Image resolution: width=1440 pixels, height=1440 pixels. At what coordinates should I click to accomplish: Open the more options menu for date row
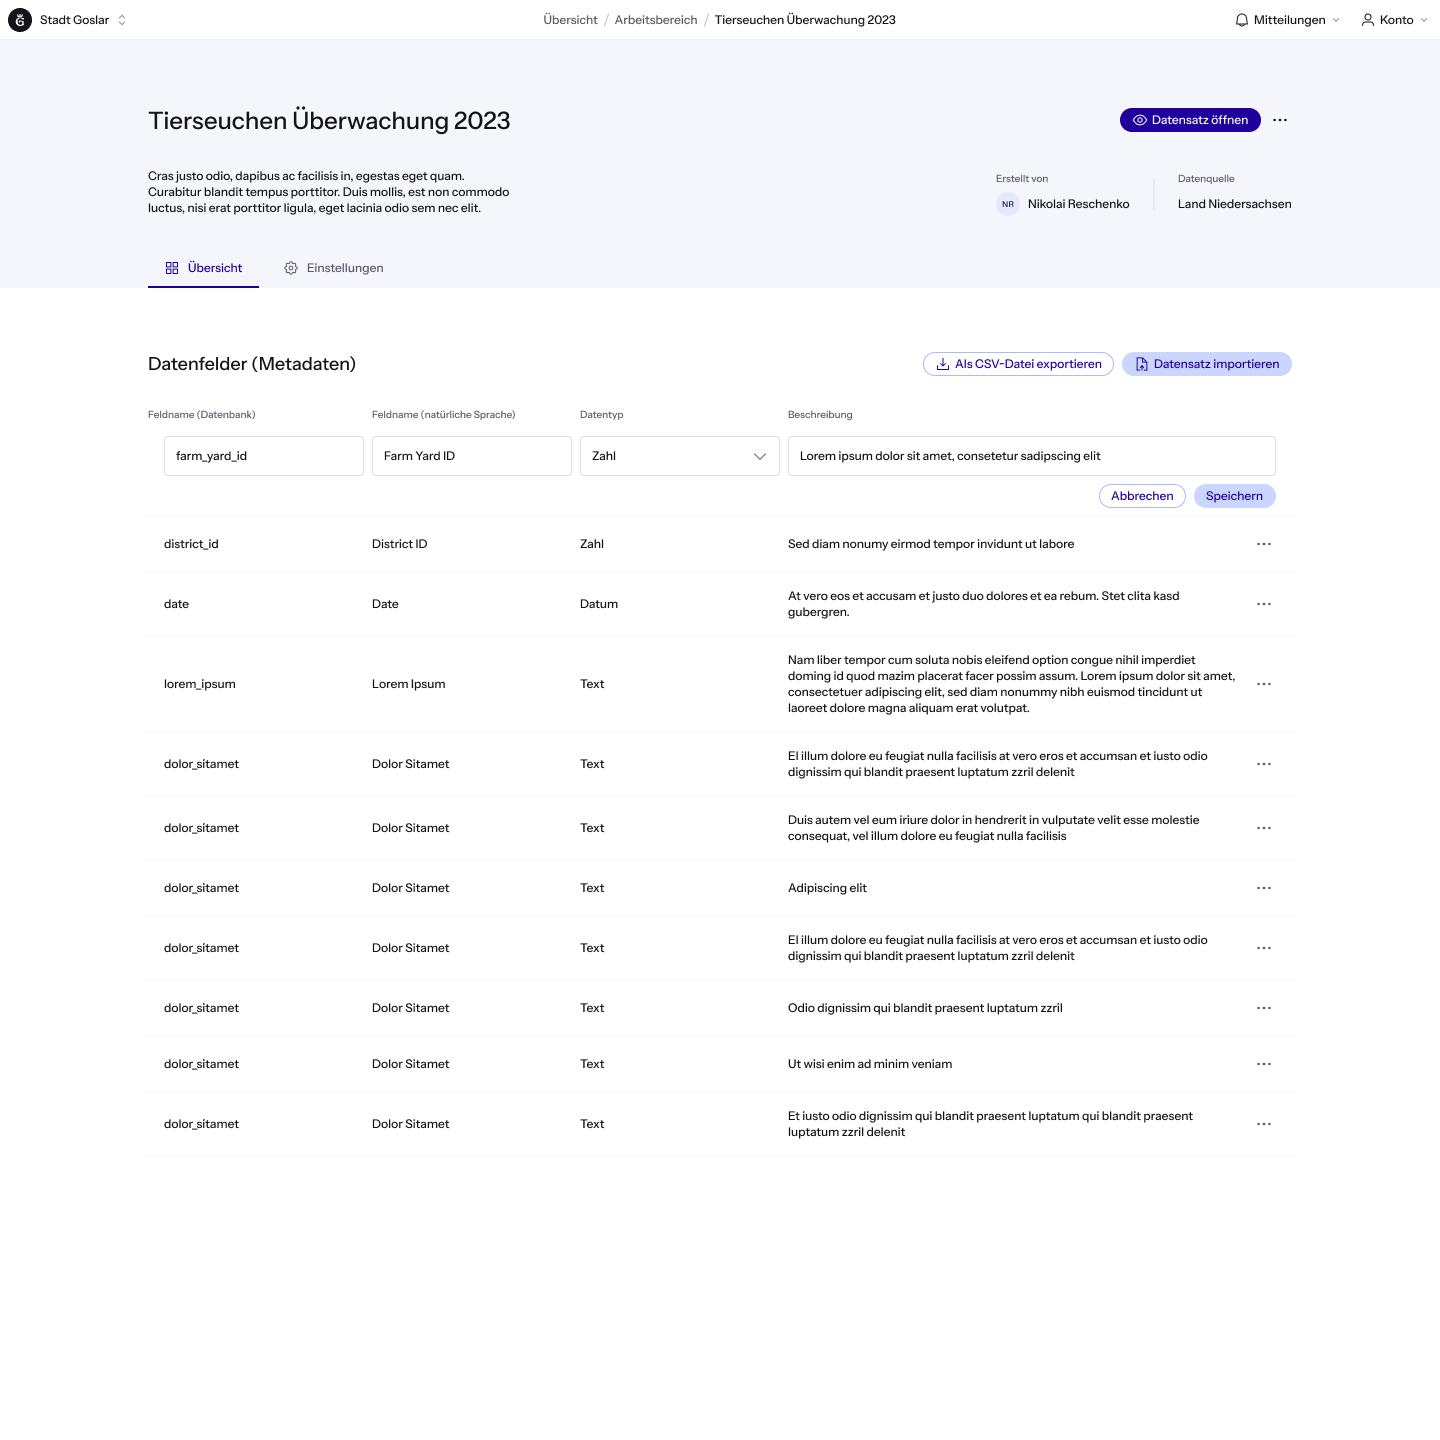click(x=1264, y=604)
